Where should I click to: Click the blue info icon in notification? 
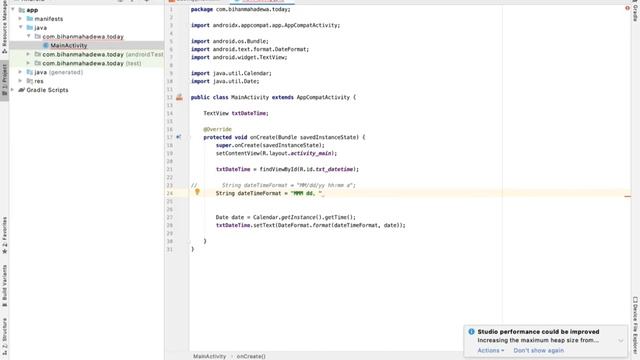[471, 331]
